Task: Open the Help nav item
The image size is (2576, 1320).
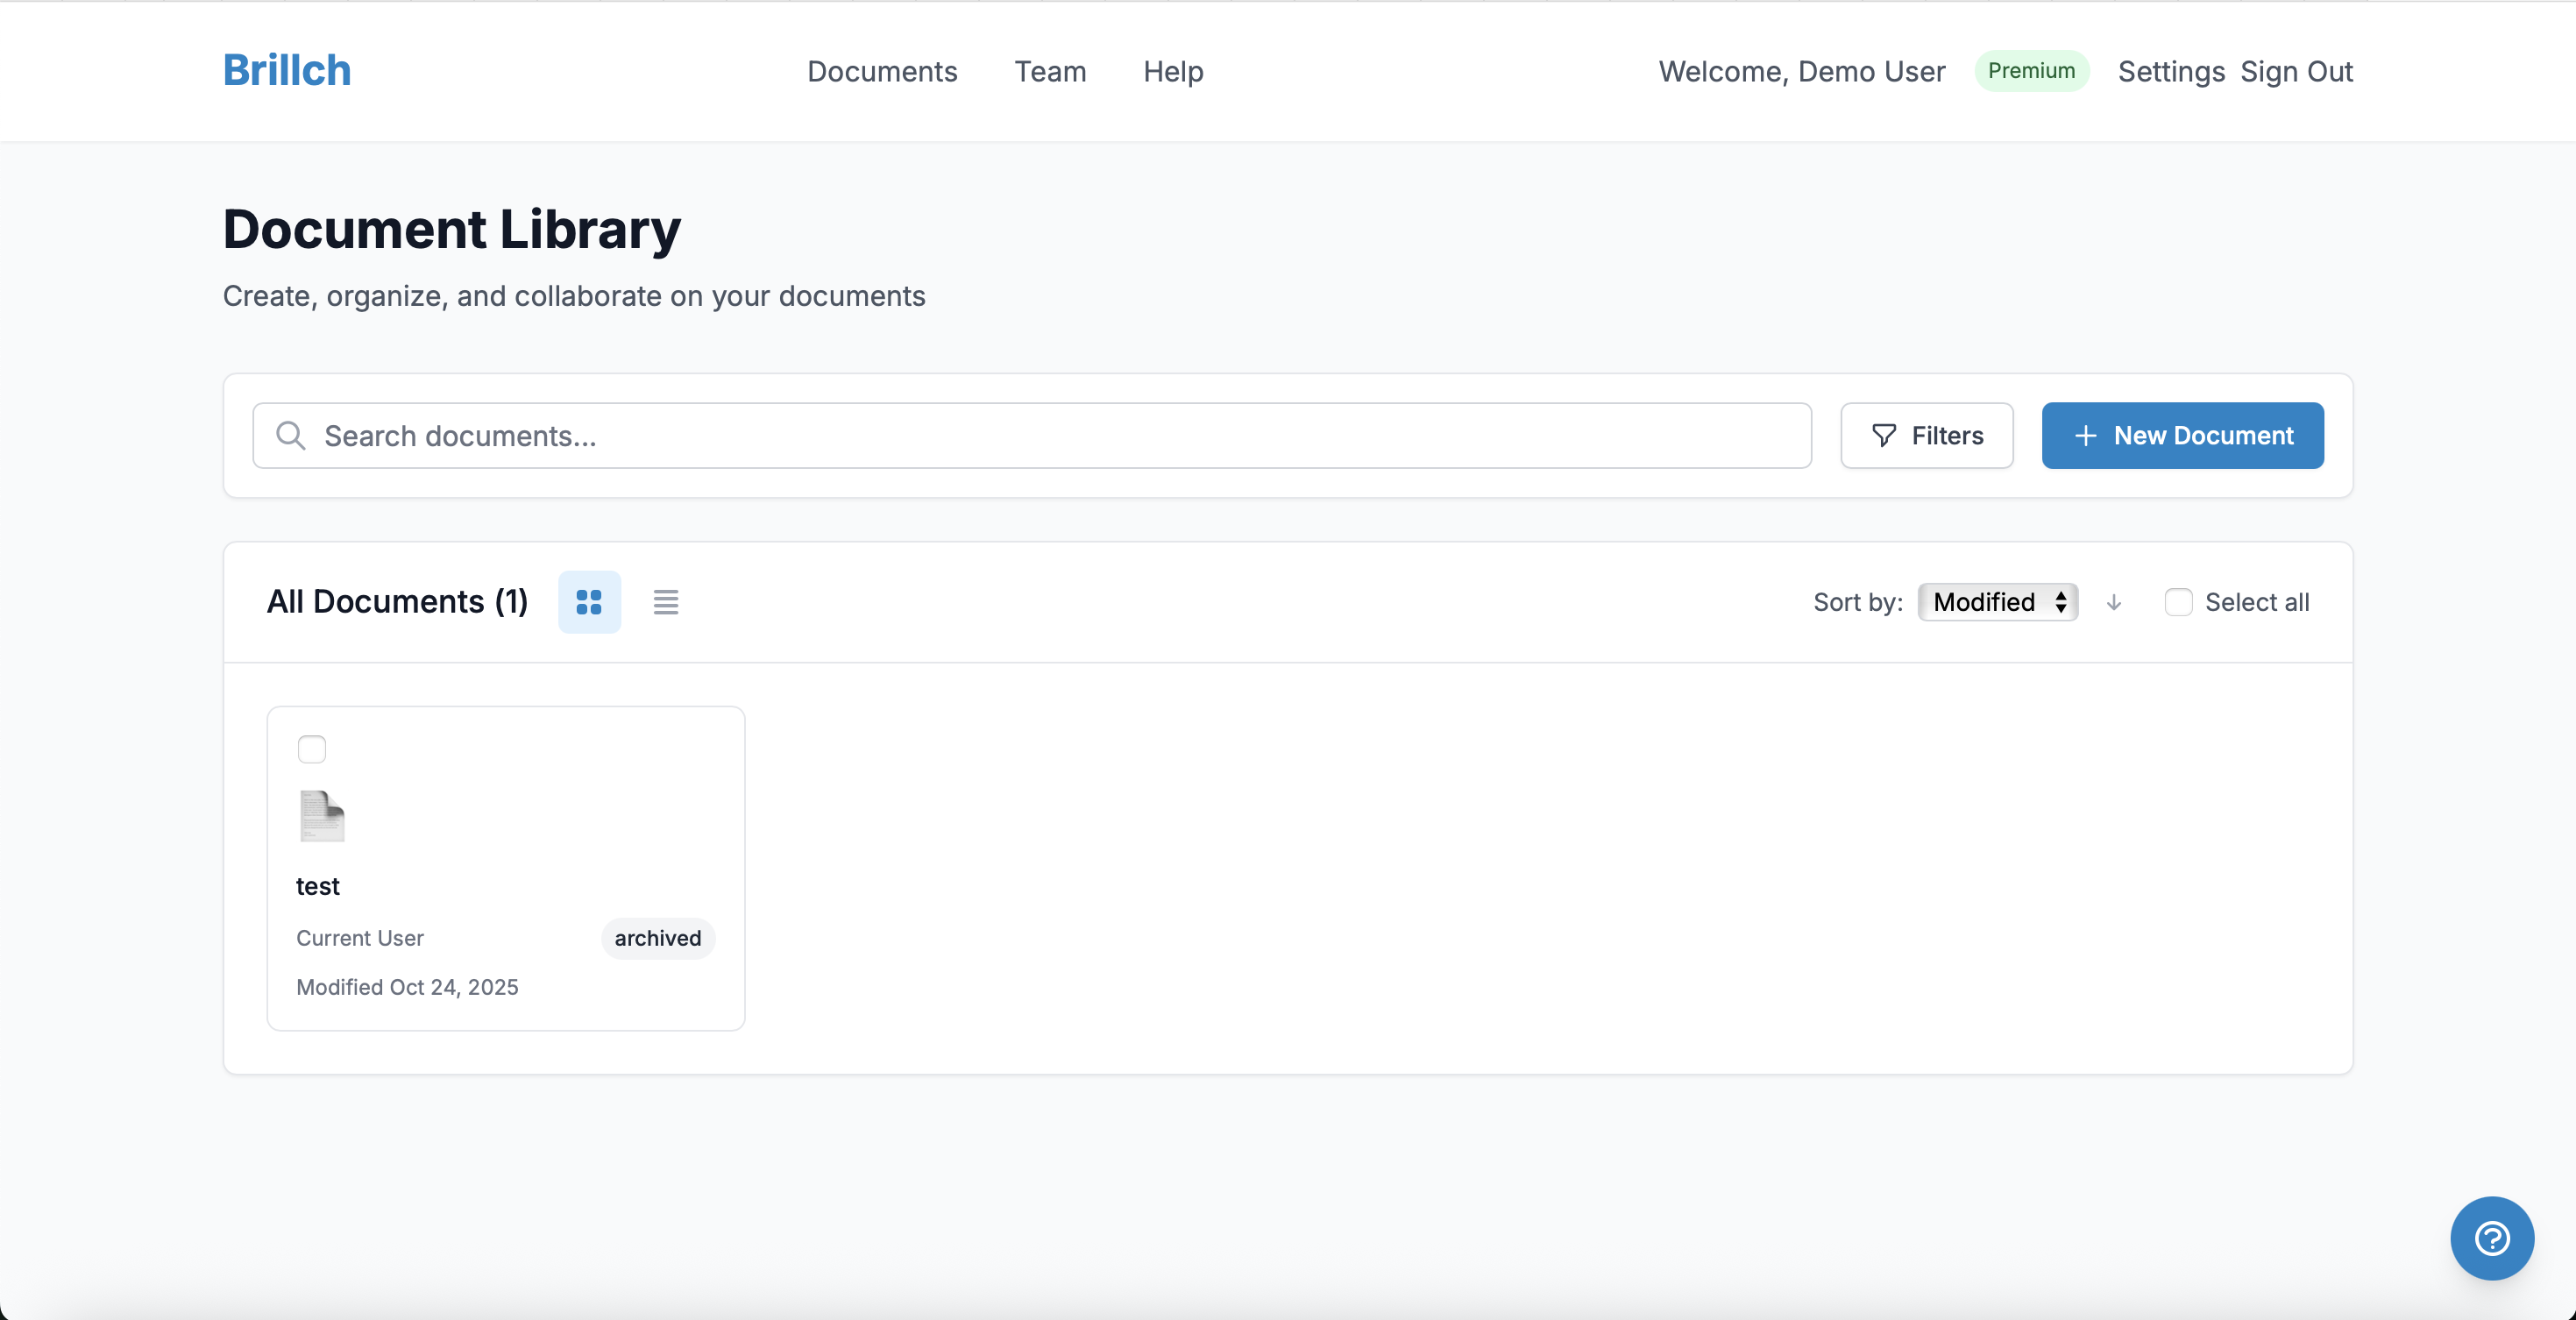Action: [1173, 72]
